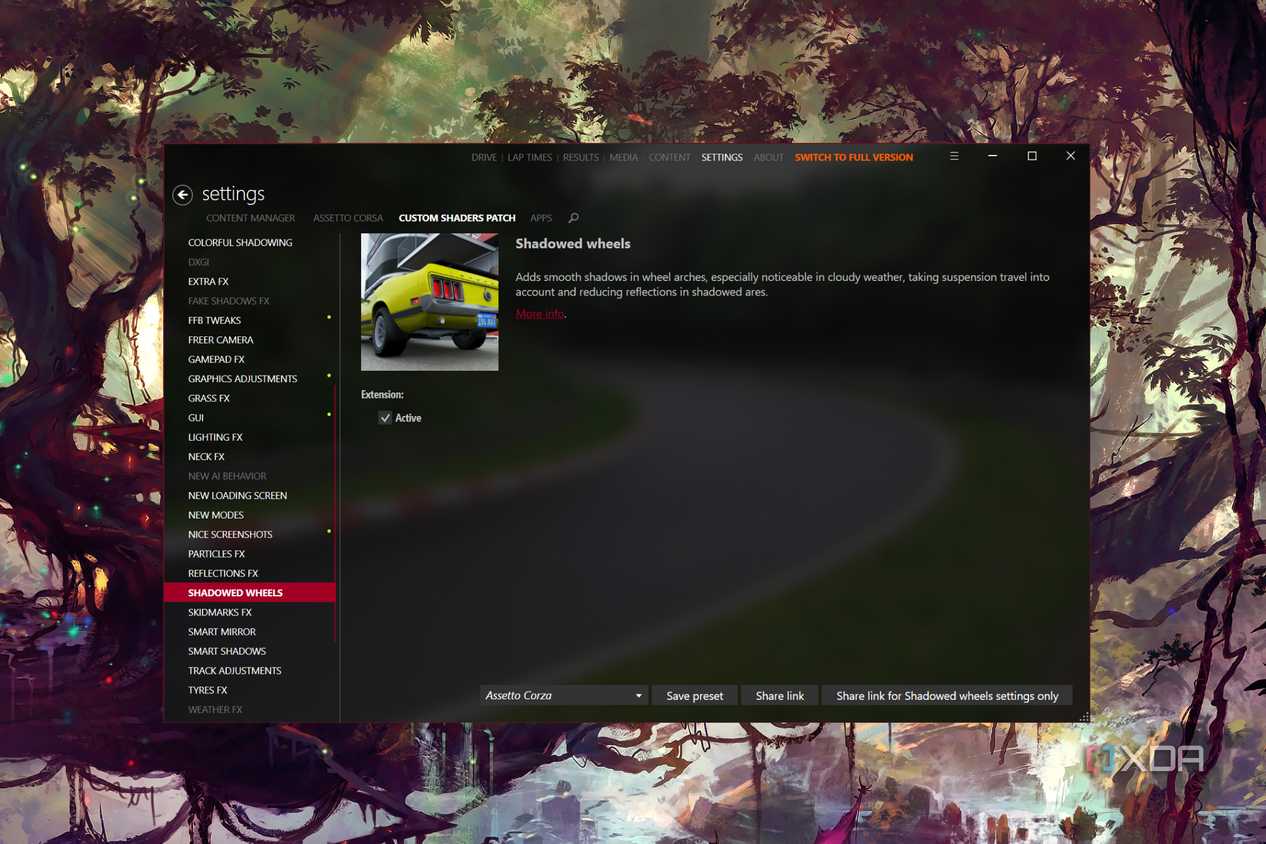1266x844 pixels.
Task: Open the More info link
Action: 538,313
